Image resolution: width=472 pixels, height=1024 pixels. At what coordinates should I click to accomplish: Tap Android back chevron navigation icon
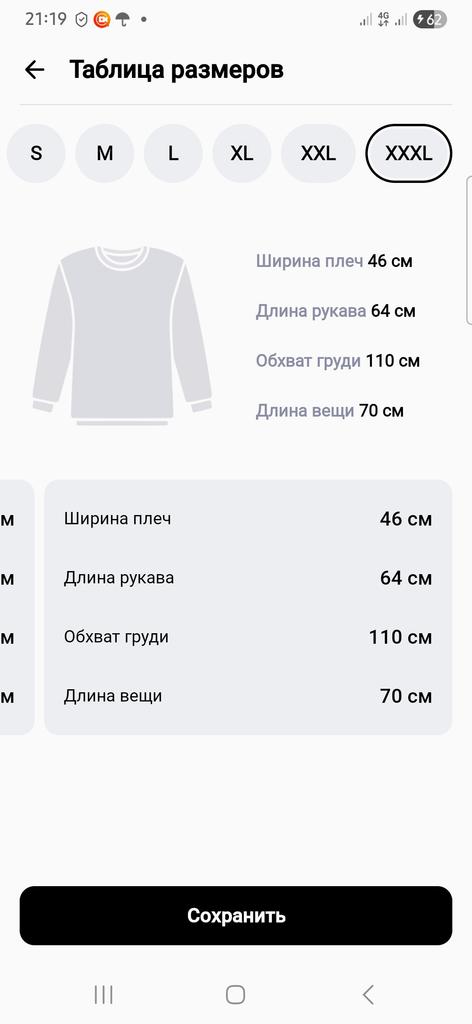coord(368,995)
